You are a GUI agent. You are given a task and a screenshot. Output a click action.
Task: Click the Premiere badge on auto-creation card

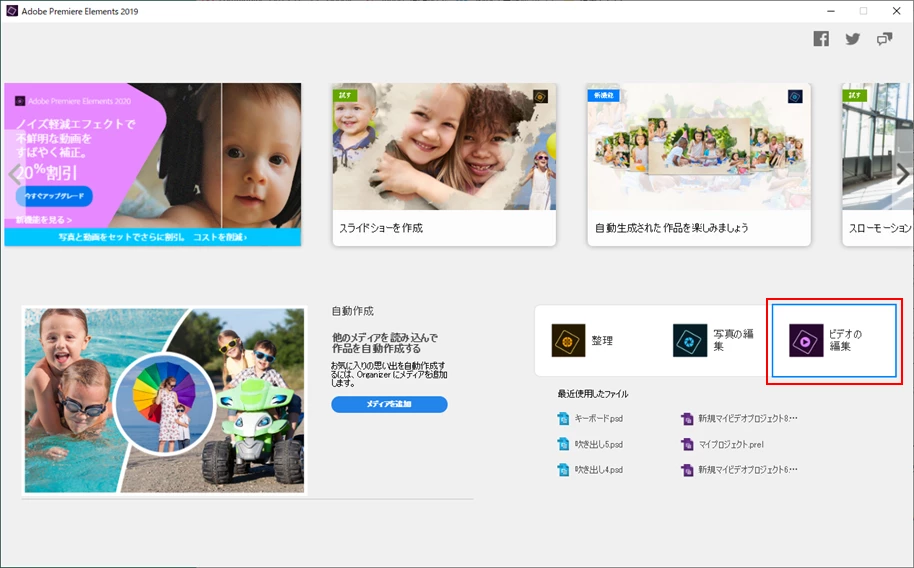pos(795,96)
